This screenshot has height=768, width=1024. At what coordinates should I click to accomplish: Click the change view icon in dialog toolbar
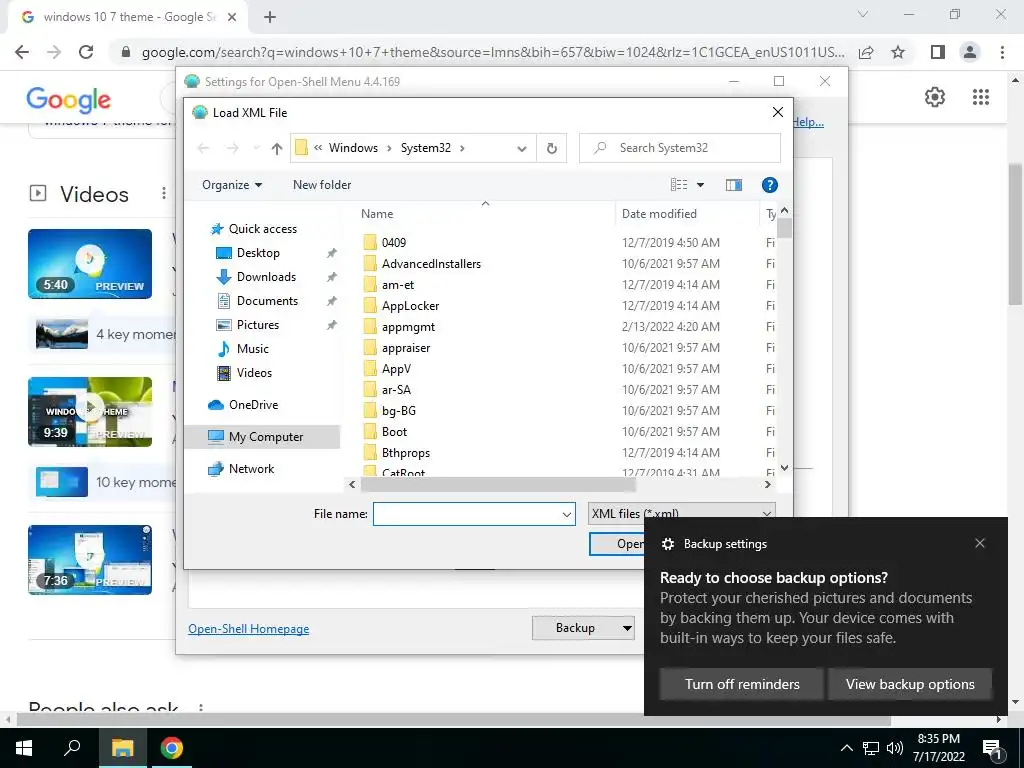[679, 185]
